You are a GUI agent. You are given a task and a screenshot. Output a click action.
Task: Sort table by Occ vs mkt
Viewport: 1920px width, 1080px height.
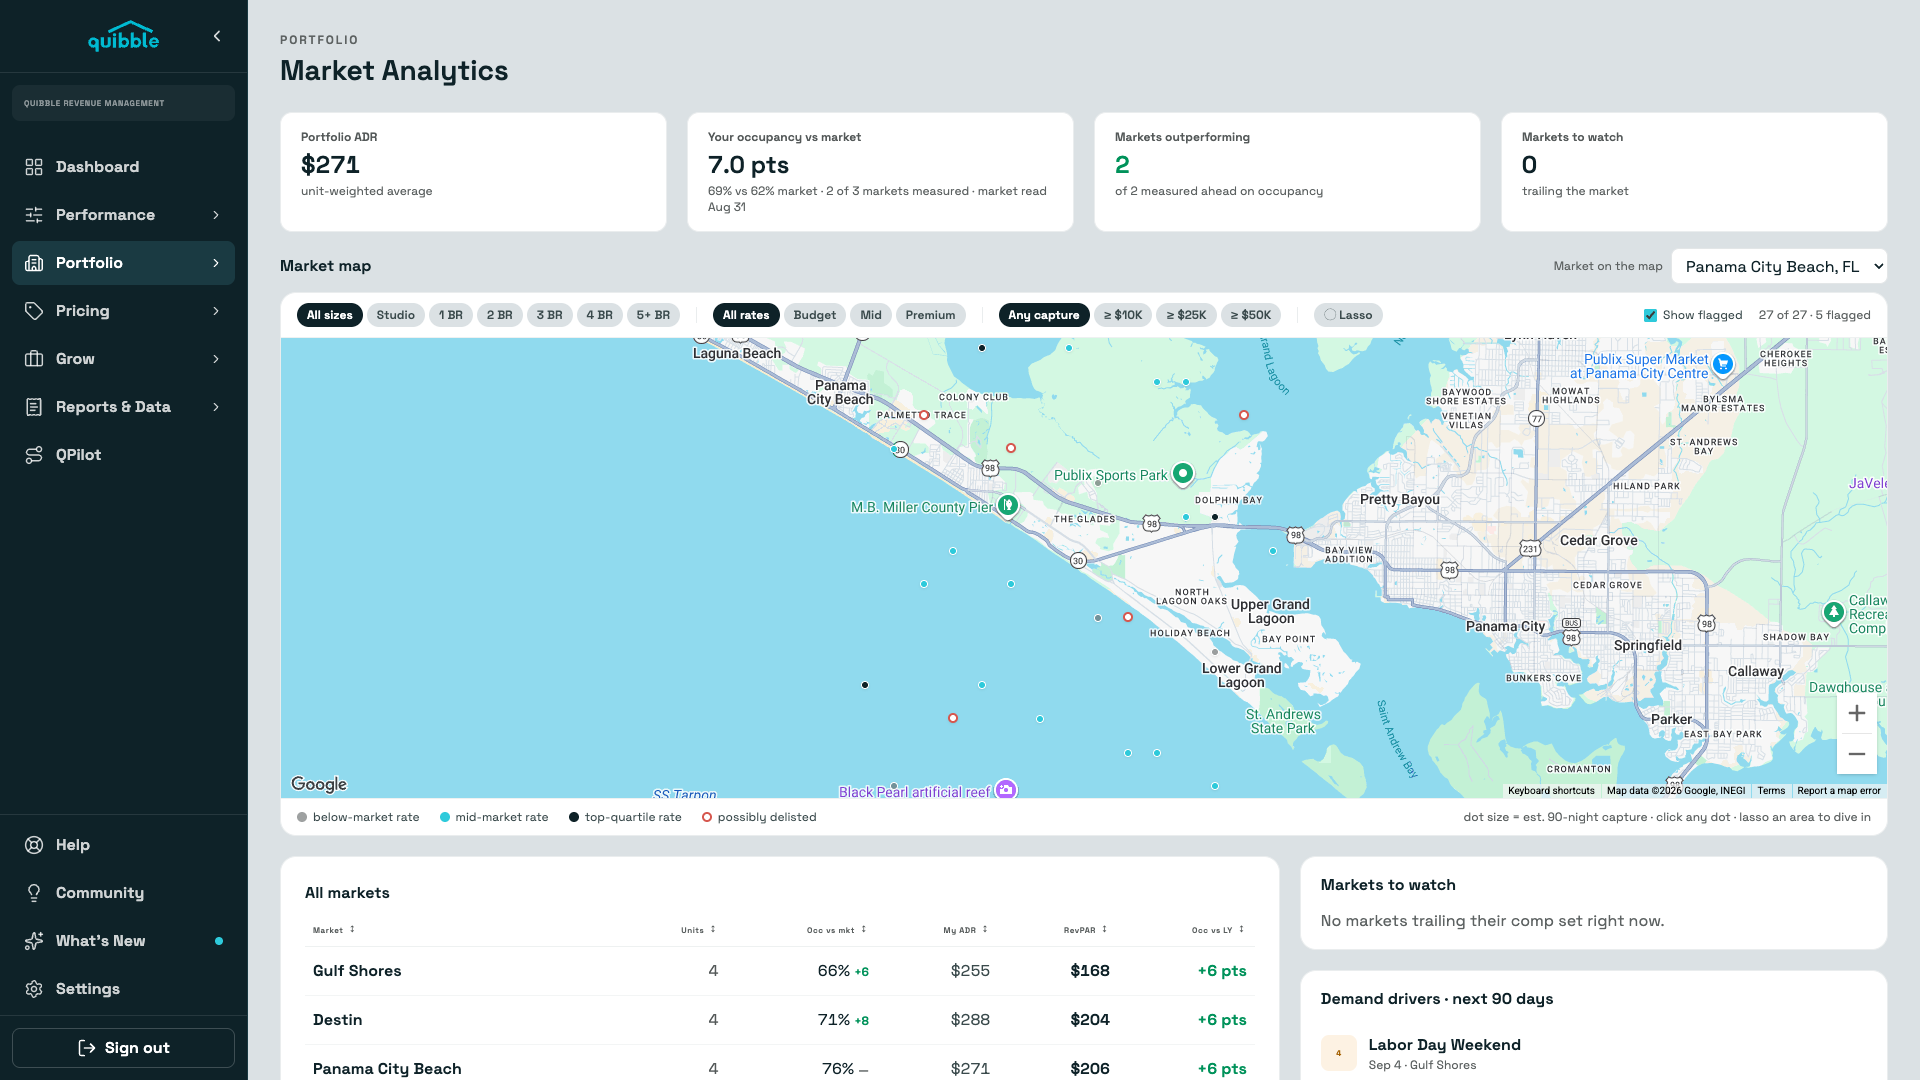pos(836,930)
